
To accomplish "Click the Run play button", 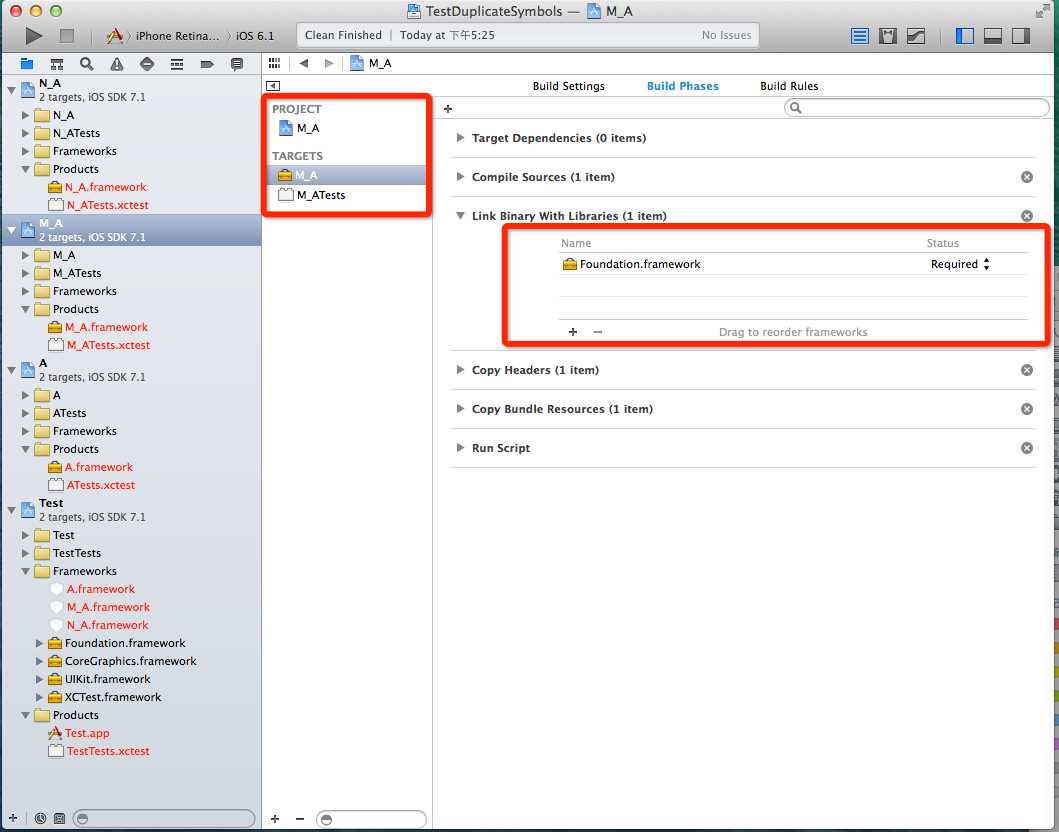I will 33,35.
